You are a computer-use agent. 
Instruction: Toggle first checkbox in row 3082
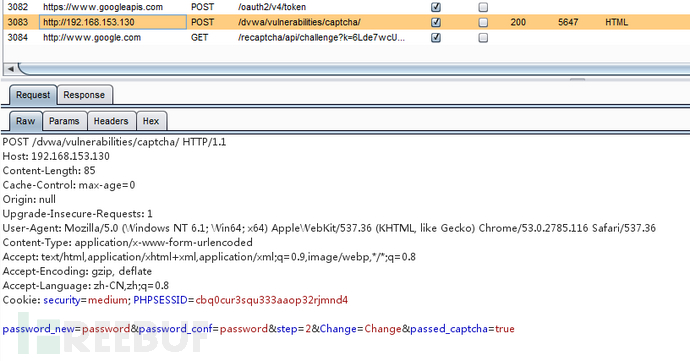436,7
